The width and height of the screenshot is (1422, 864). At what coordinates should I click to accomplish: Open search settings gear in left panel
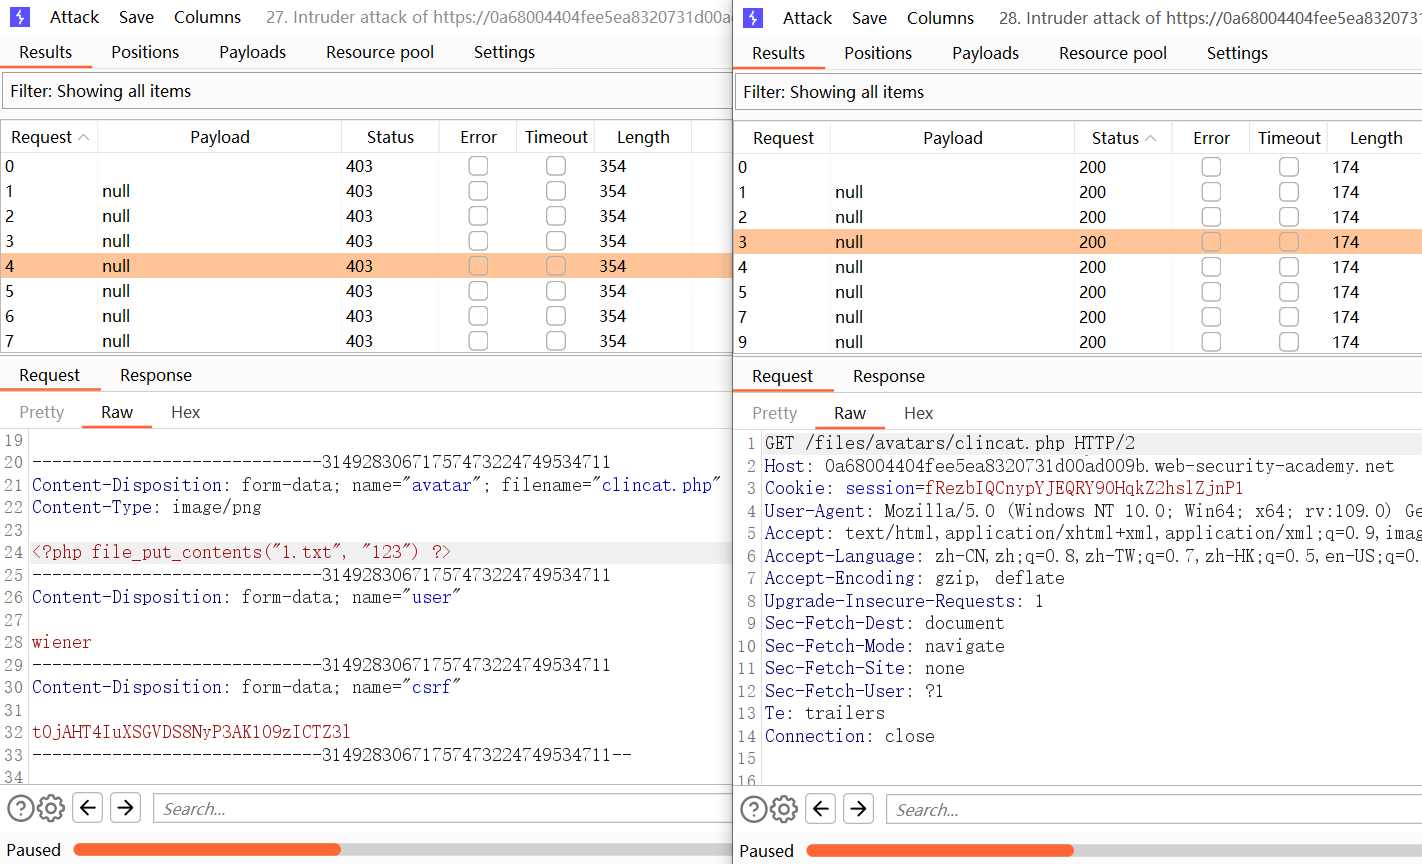coord(51,808)
